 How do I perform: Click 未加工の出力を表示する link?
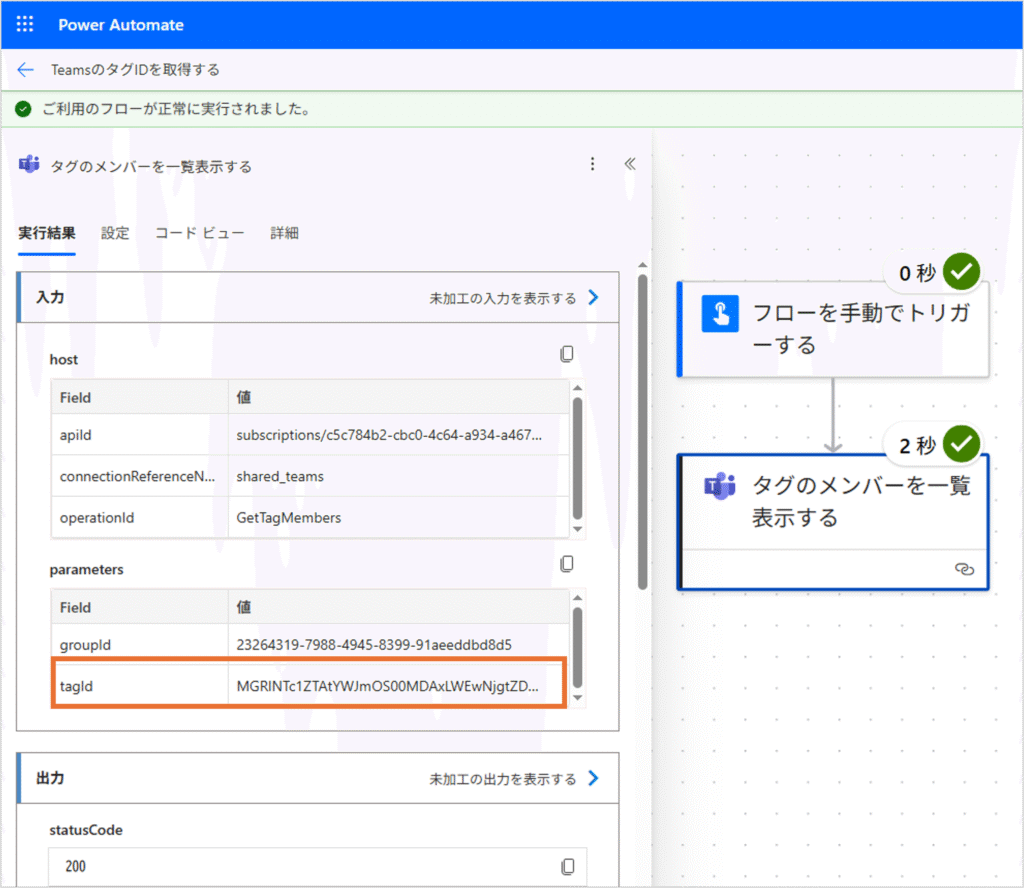tap(502, 779)
